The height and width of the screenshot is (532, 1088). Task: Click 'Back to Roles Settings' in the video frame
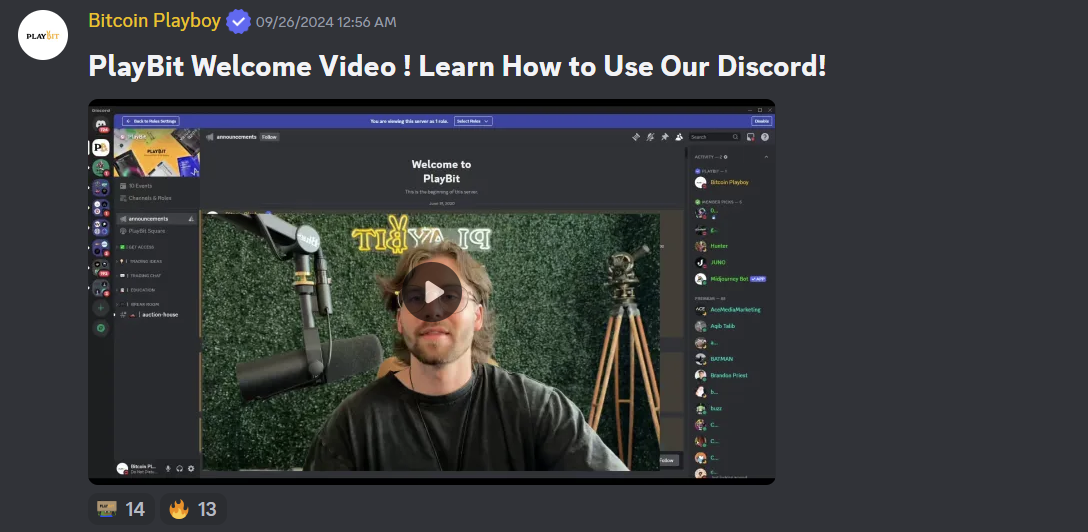point(151,121)
